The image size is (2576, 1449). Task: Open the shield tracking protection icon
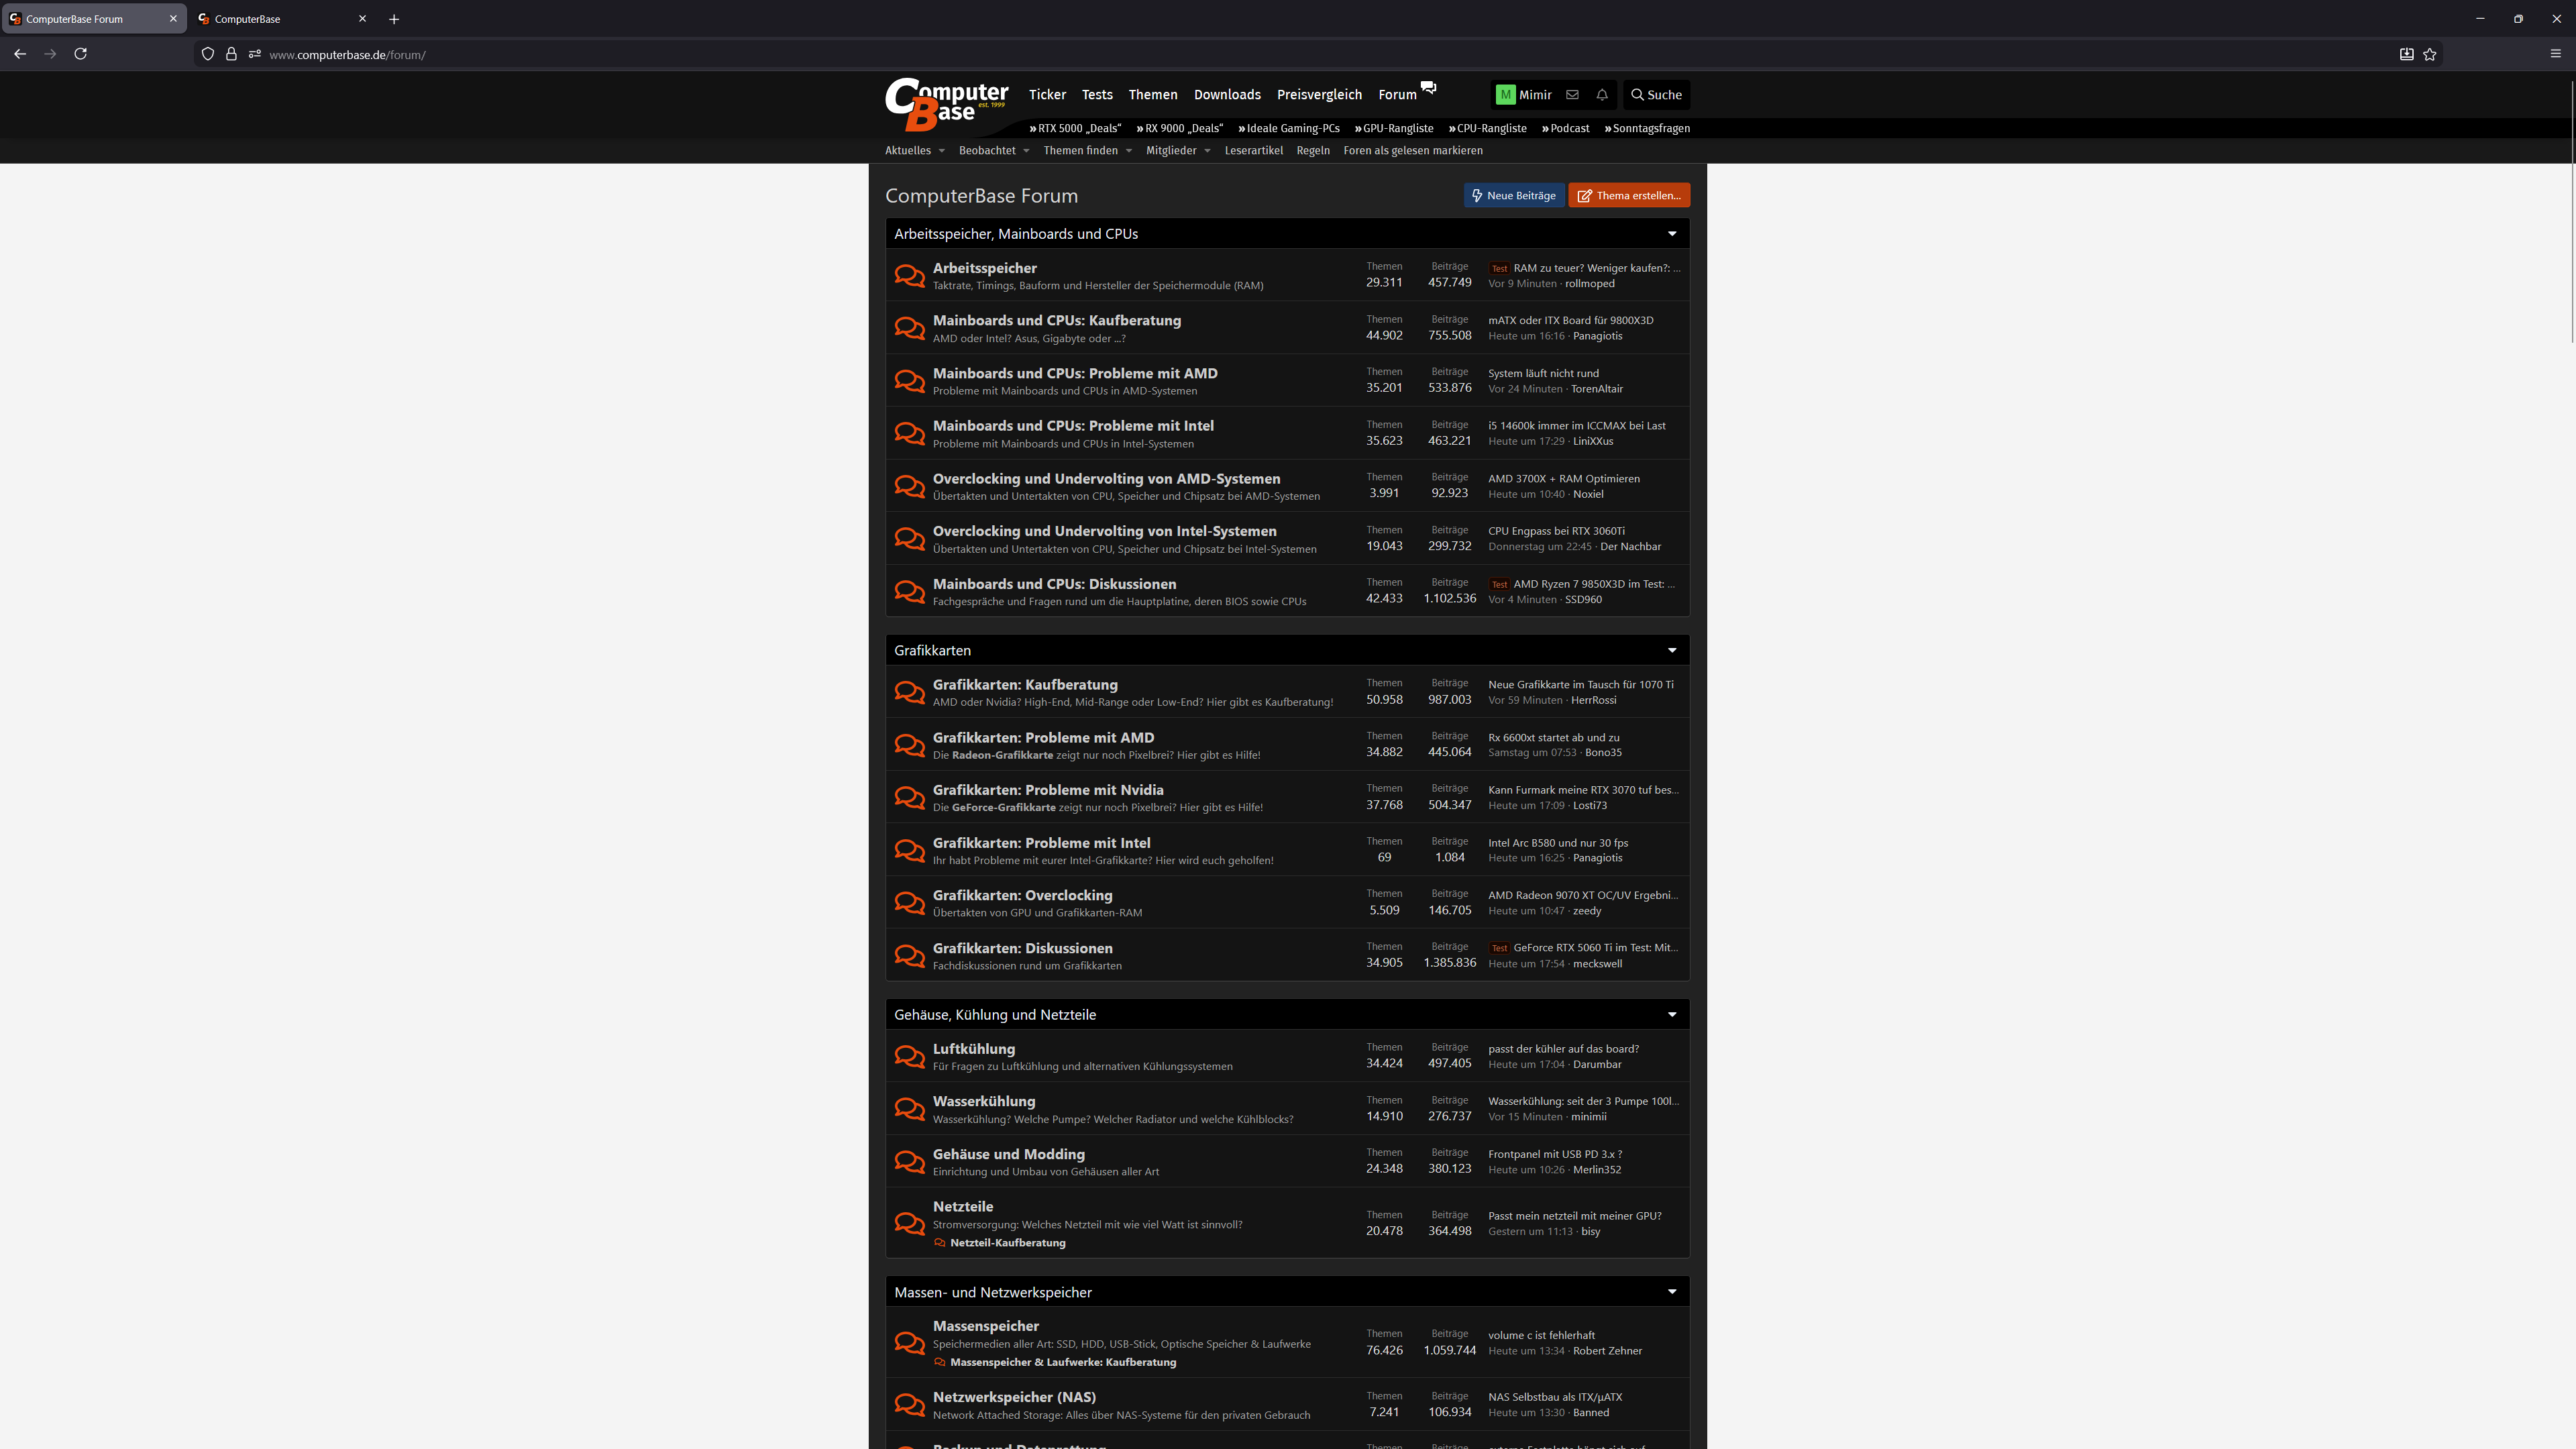click(208, 54)
